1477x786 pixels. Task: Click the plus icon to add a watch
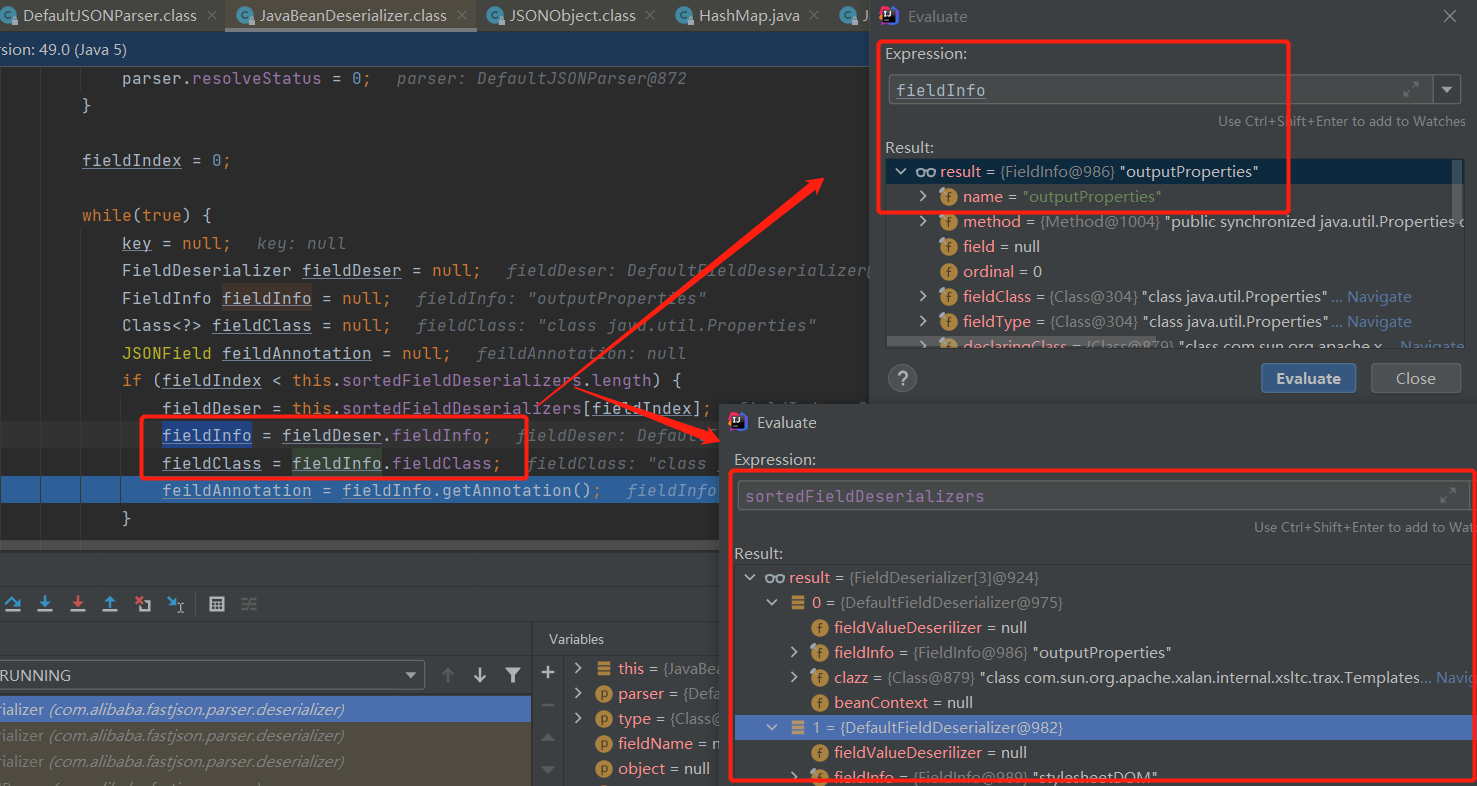(548, 672)
